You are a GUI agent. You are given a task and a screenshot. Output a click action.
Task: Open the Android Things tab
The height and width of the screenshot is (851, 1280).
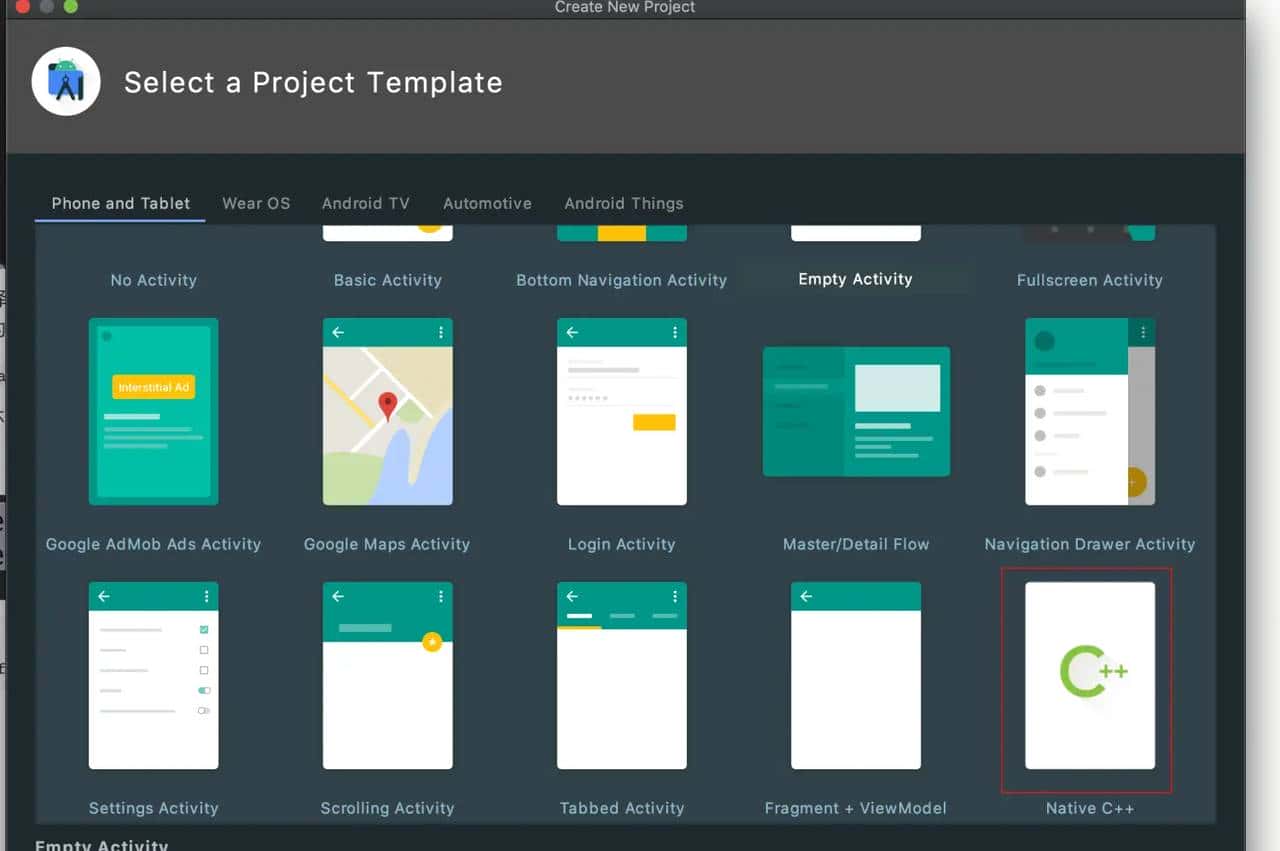click(x=624, y=203)
